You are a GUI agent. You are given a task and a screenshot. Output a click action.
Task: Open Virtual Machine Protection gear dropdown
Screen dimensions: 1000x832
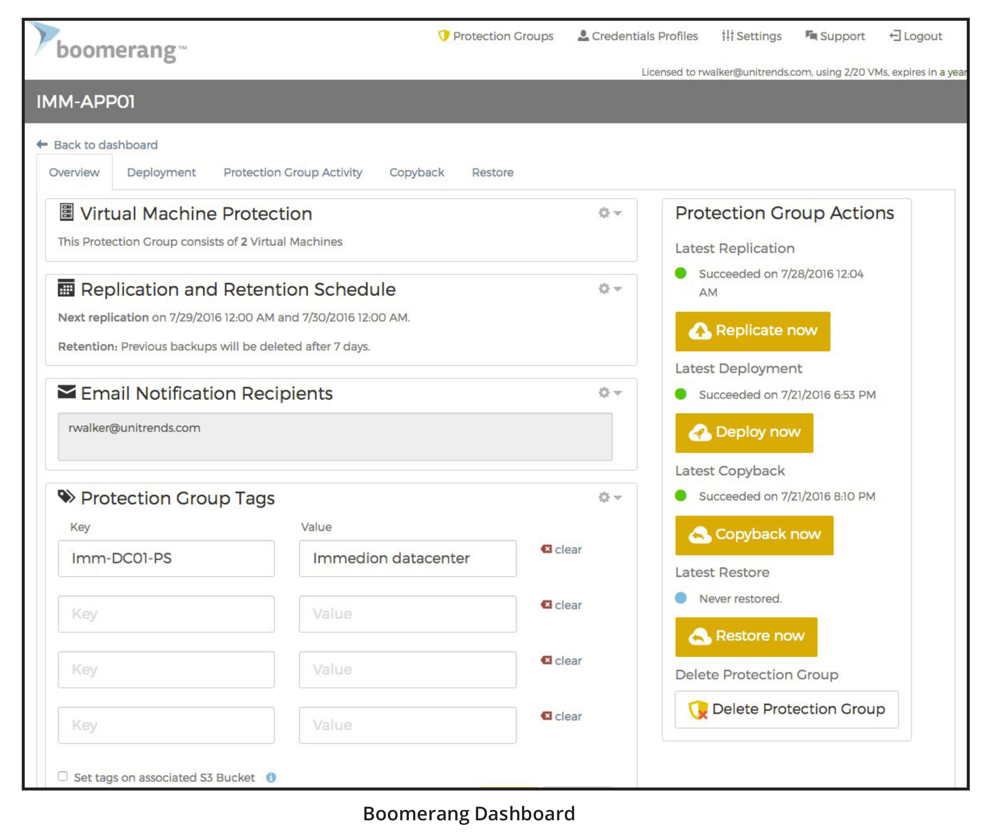tap(609, 213)
